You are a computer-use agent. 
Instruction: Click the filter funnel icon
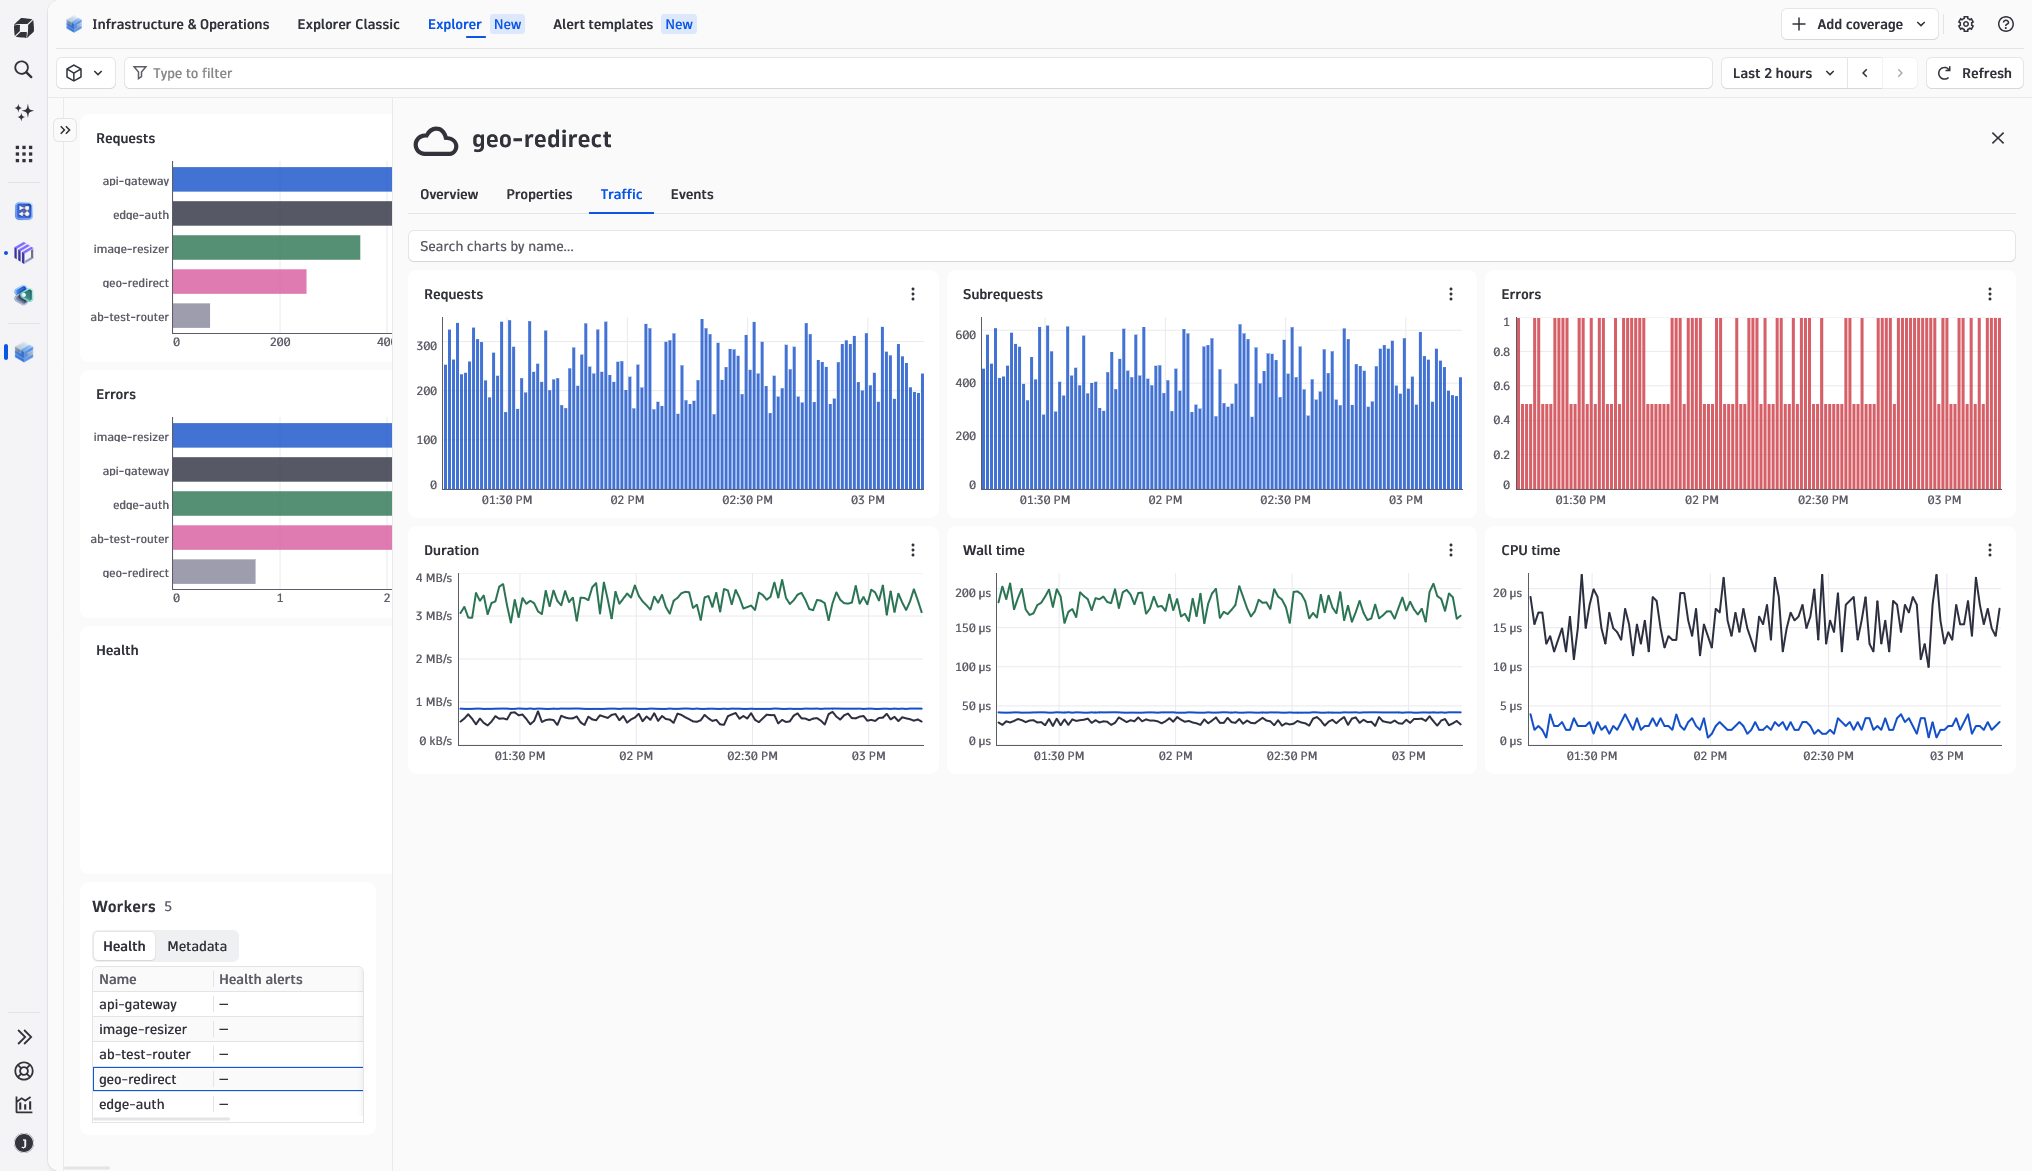point(140,73)
